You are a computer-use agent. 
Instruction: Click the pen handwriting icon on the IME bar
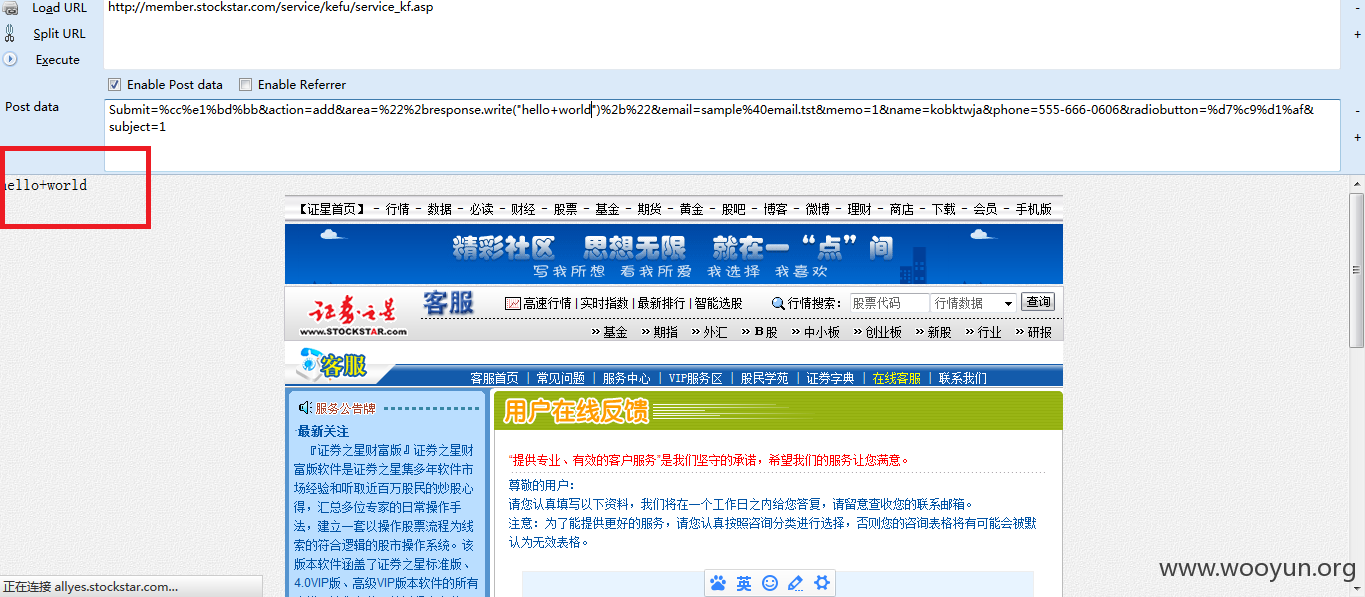click(x=796, y=583)
